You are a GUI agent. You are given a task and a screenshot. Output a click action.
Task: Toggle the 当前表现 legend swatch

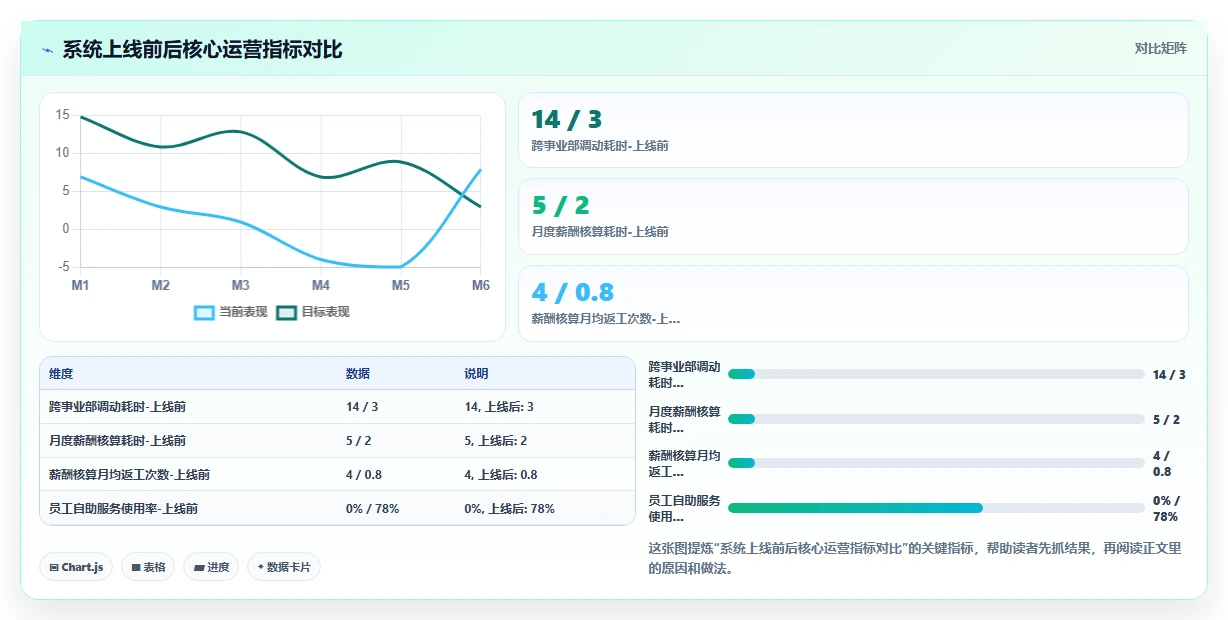pyautogui.click(x=204, y=312)
